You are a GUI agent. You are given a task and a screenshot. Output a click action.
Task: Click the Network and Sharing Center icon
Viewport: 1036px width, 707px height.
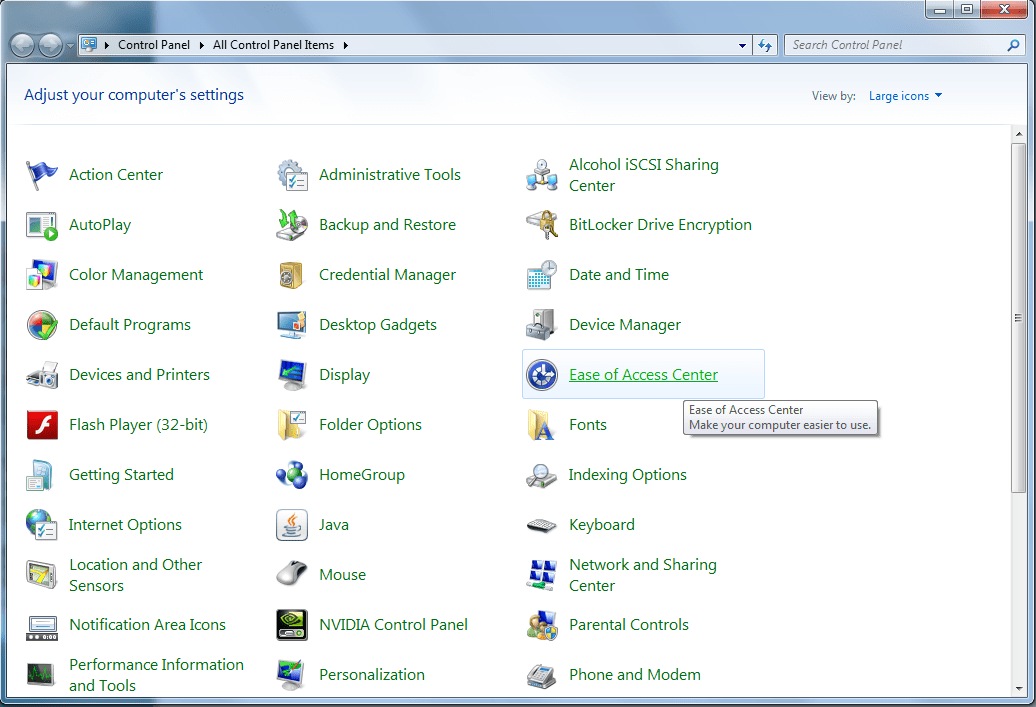point(542,575)
